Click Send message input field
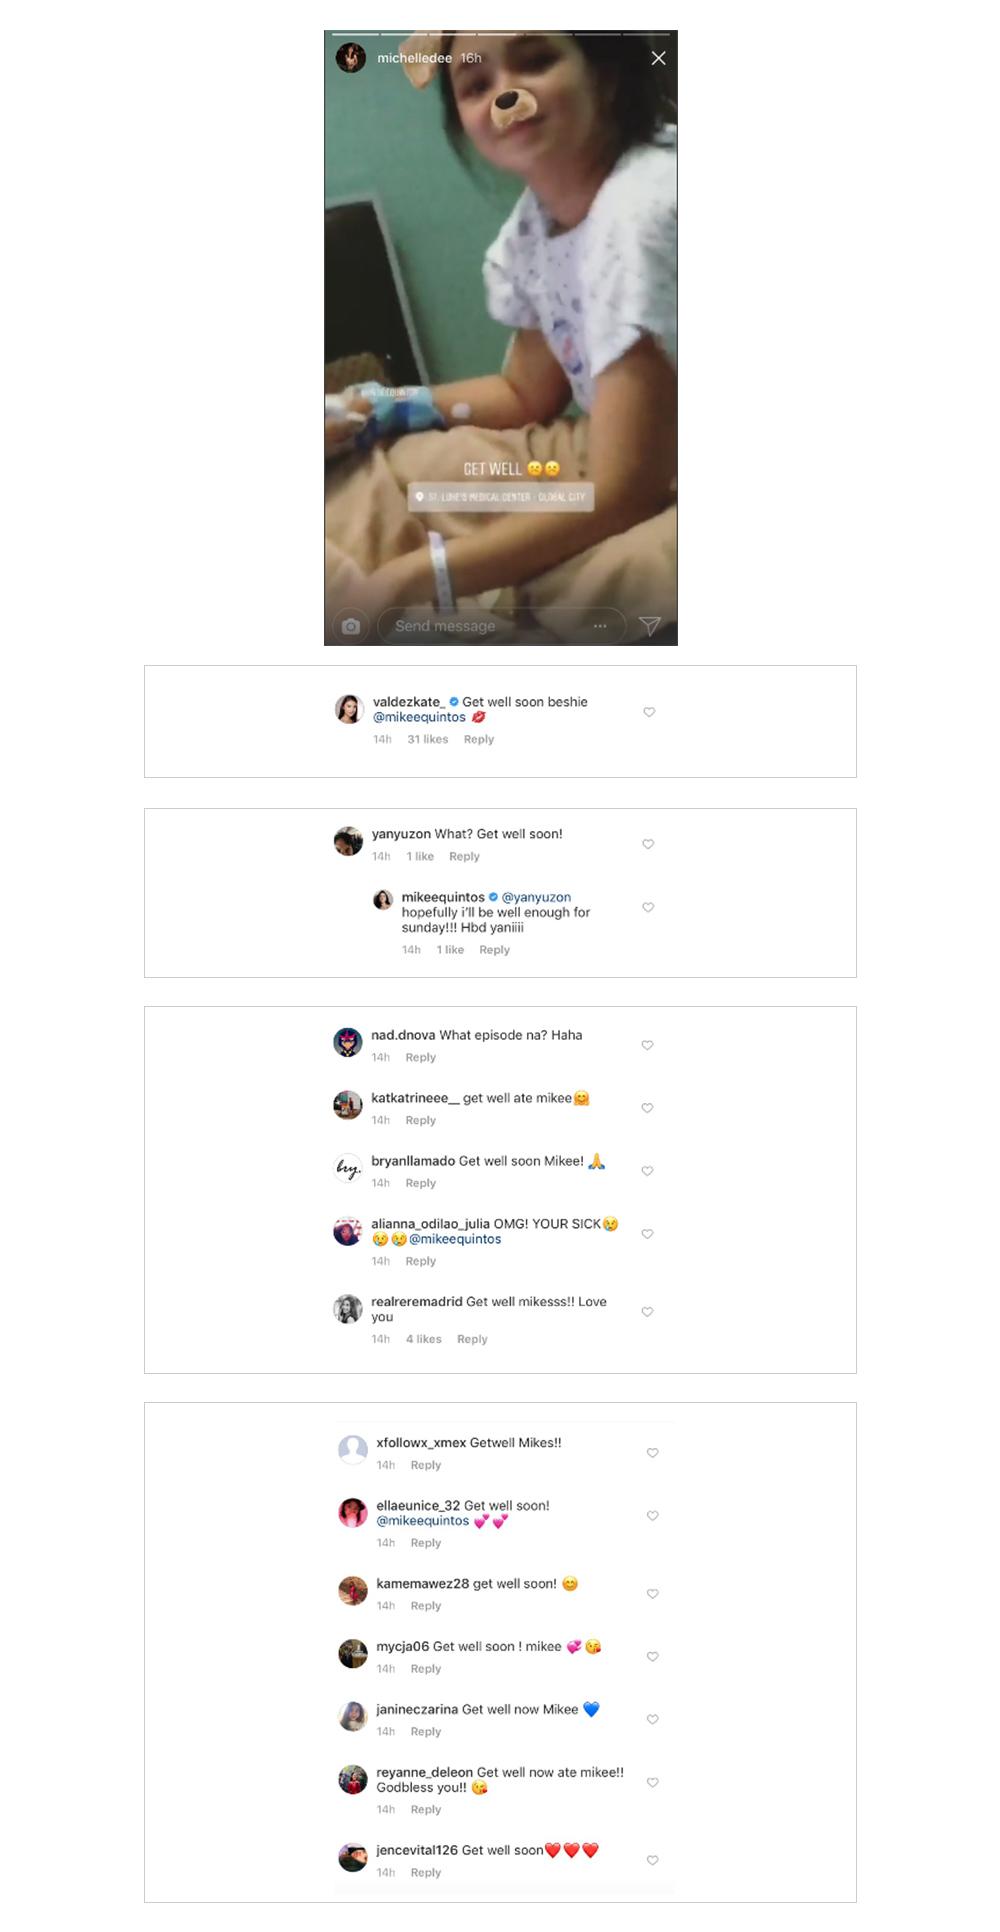Image resolution: width=1000 pixels, height=1932 pixels. [x=501, y=626]
